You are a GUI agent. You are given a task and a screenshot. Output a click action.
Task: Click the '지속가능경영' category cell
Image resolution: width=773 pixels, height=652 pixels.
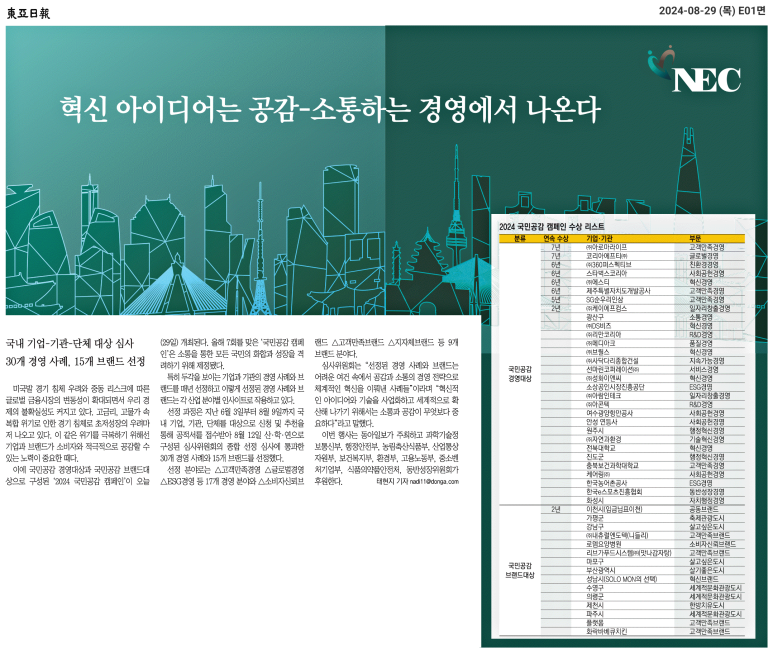pyautogui.click(x=706, y=361)
